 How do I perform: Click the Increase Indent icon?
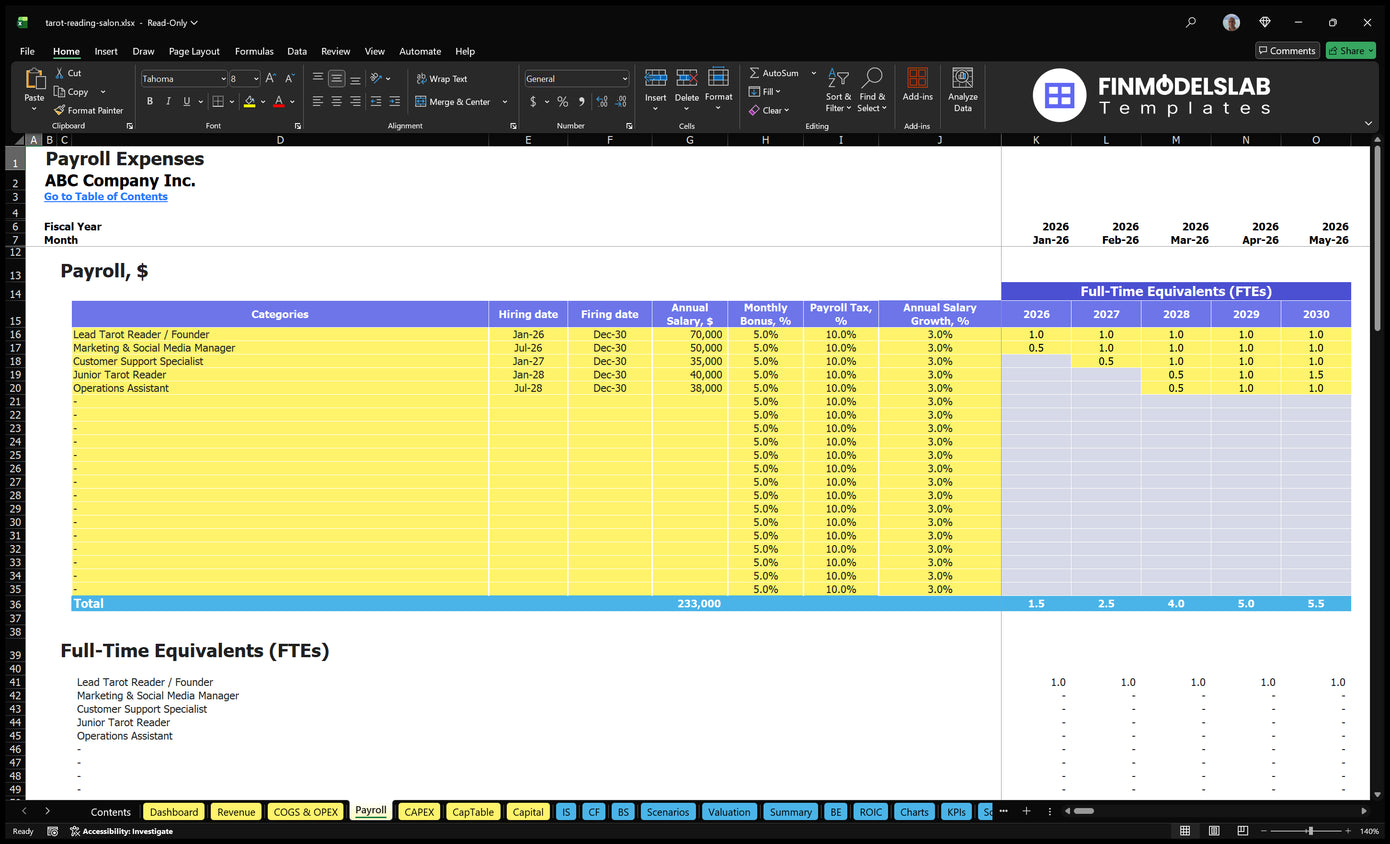[395, 102]
